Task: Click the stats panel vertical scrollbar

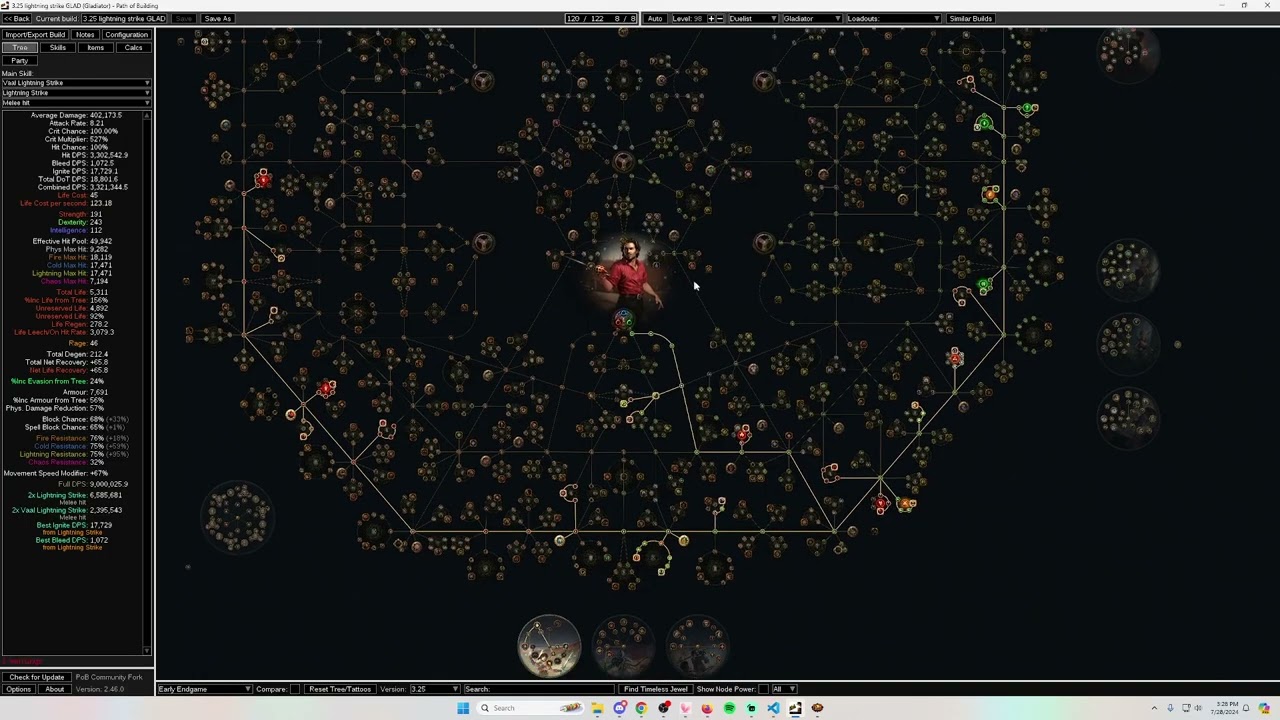Action: click(148, 385)
